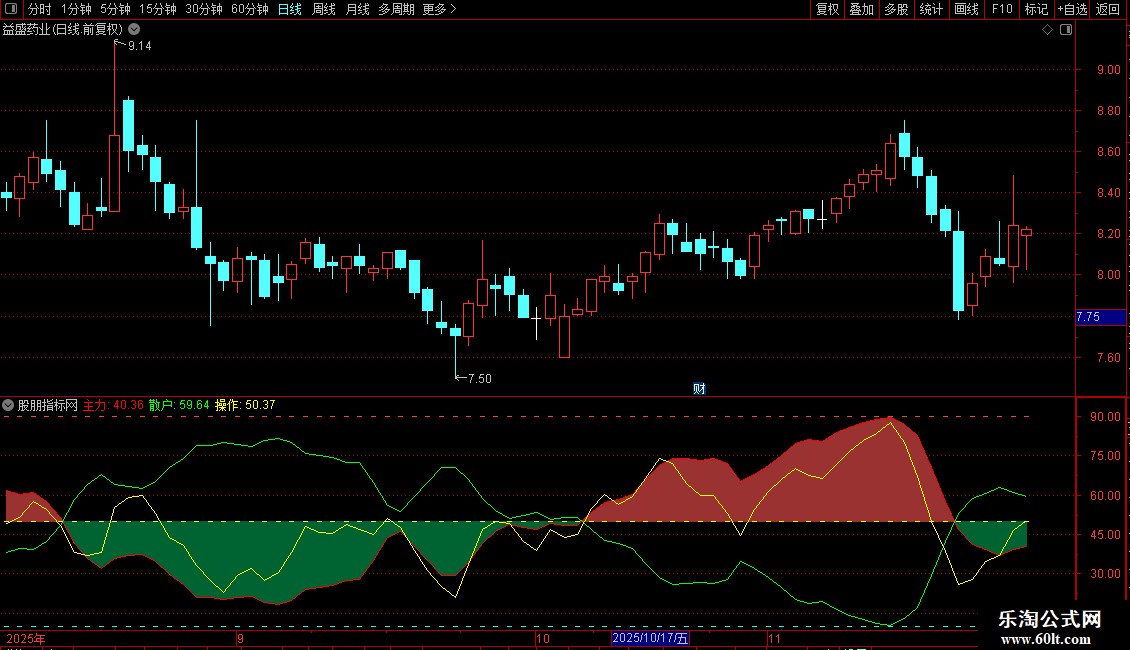The image size is (1130, 650).
Task: Click the 益盛药业(日线,前复权) title
Action: click(63, 30)
